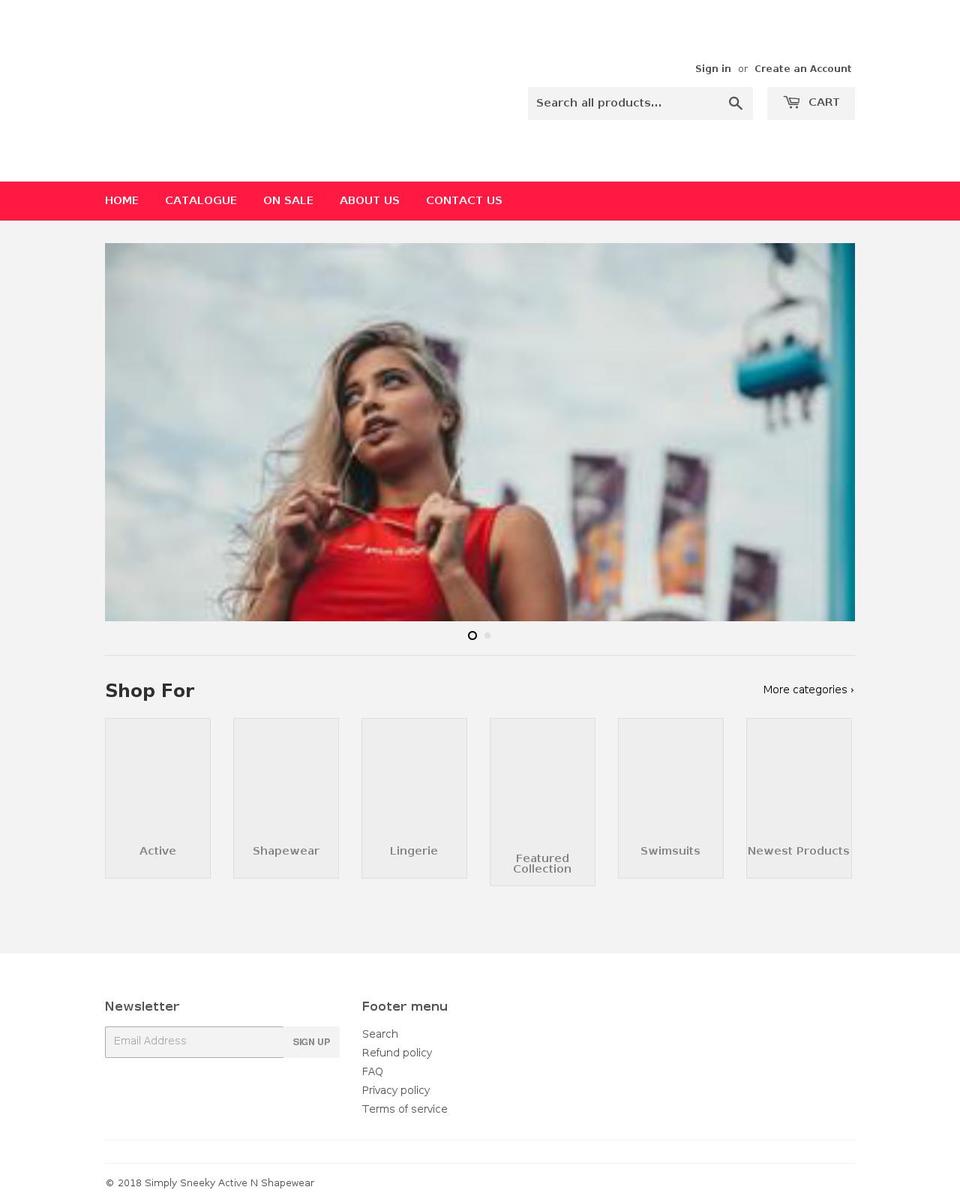
Task: Open the On Sale menu item
Action: point(288,201)
